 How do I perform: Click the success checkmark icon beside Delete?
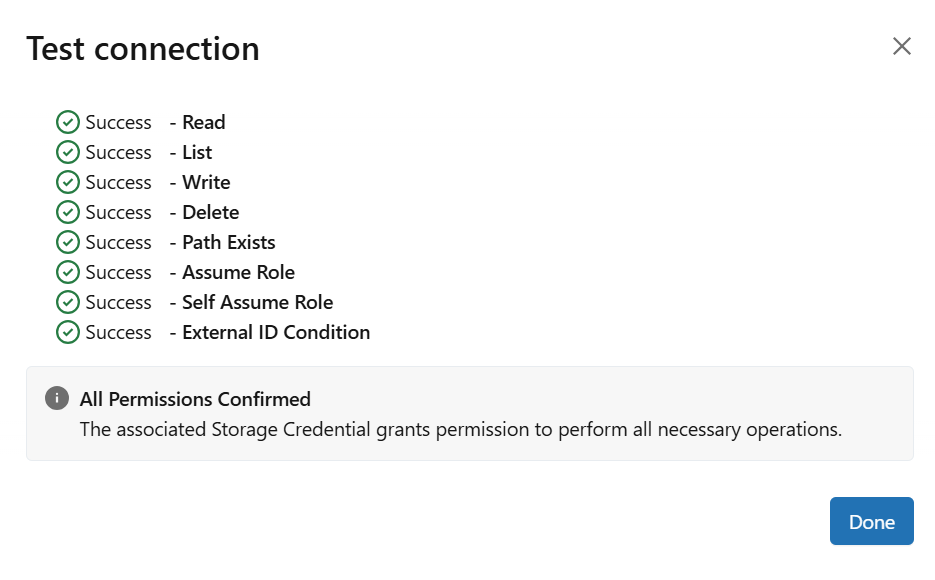(x=68, y=212)
